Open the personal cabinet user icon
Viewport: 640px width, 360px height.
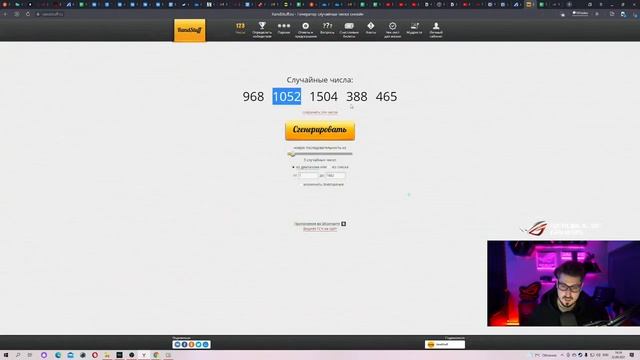pyautogui.click(x=436, y=30)
